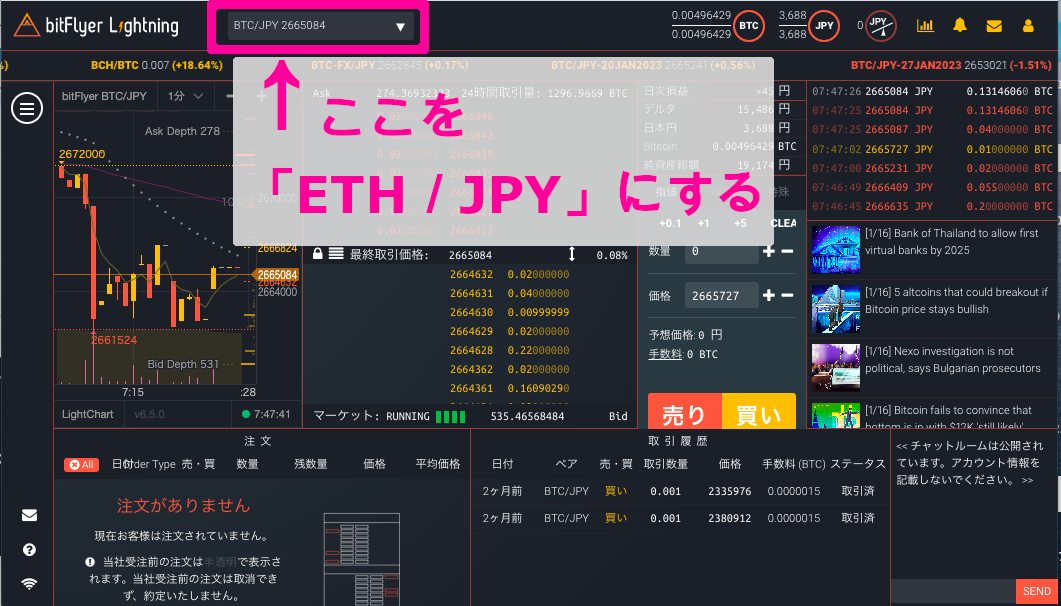Screen dimensions: 1061x606
Task: Open headline 'Nexo investigation is not political'
Action: (953, 360)
